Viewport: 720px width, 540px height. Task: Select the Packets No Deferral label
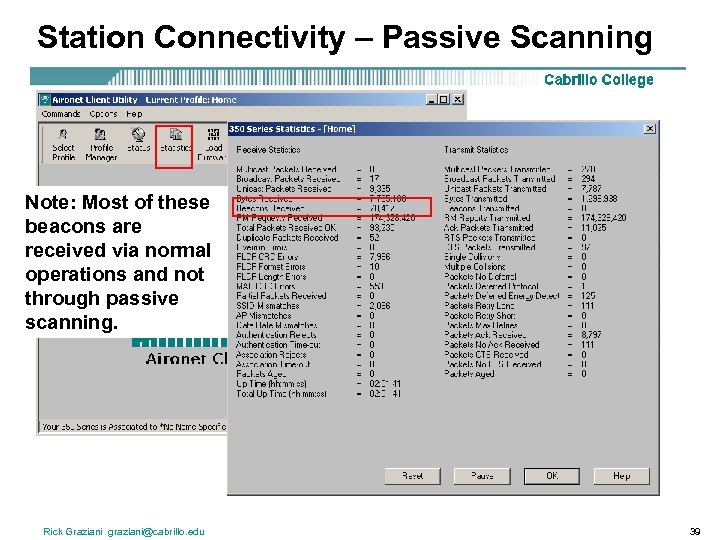480,277
